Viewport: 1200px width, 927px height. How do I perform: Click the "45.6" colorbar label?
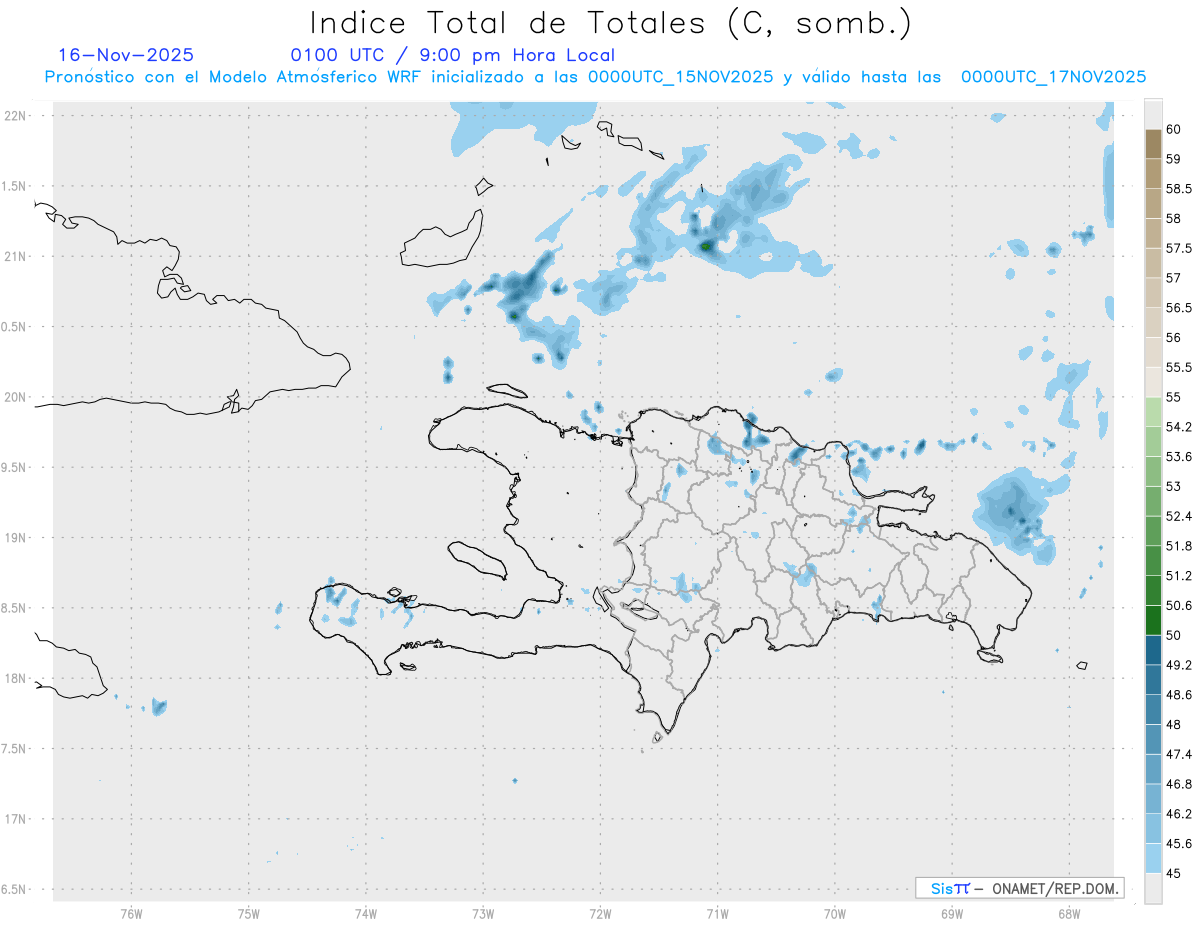click(1178, 843)
